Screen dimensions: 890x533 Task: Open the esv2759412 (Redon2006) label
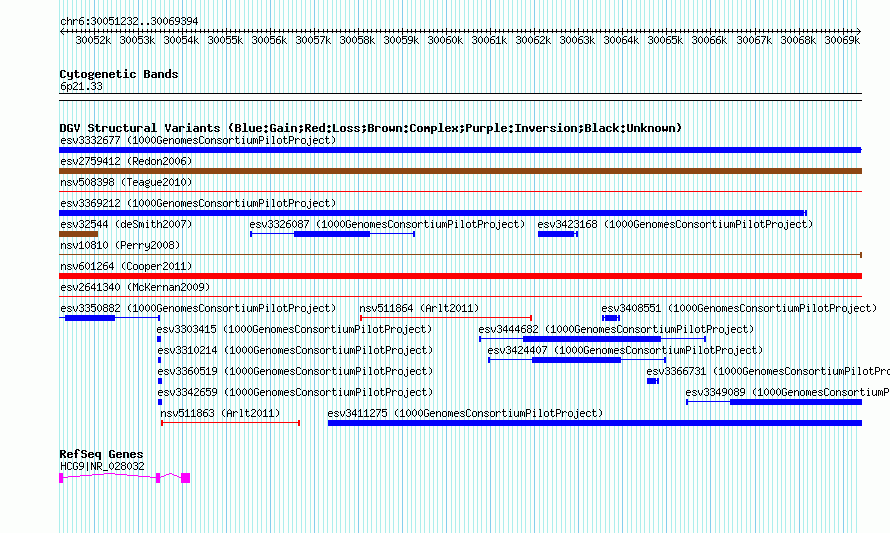(x=126, y=161)
